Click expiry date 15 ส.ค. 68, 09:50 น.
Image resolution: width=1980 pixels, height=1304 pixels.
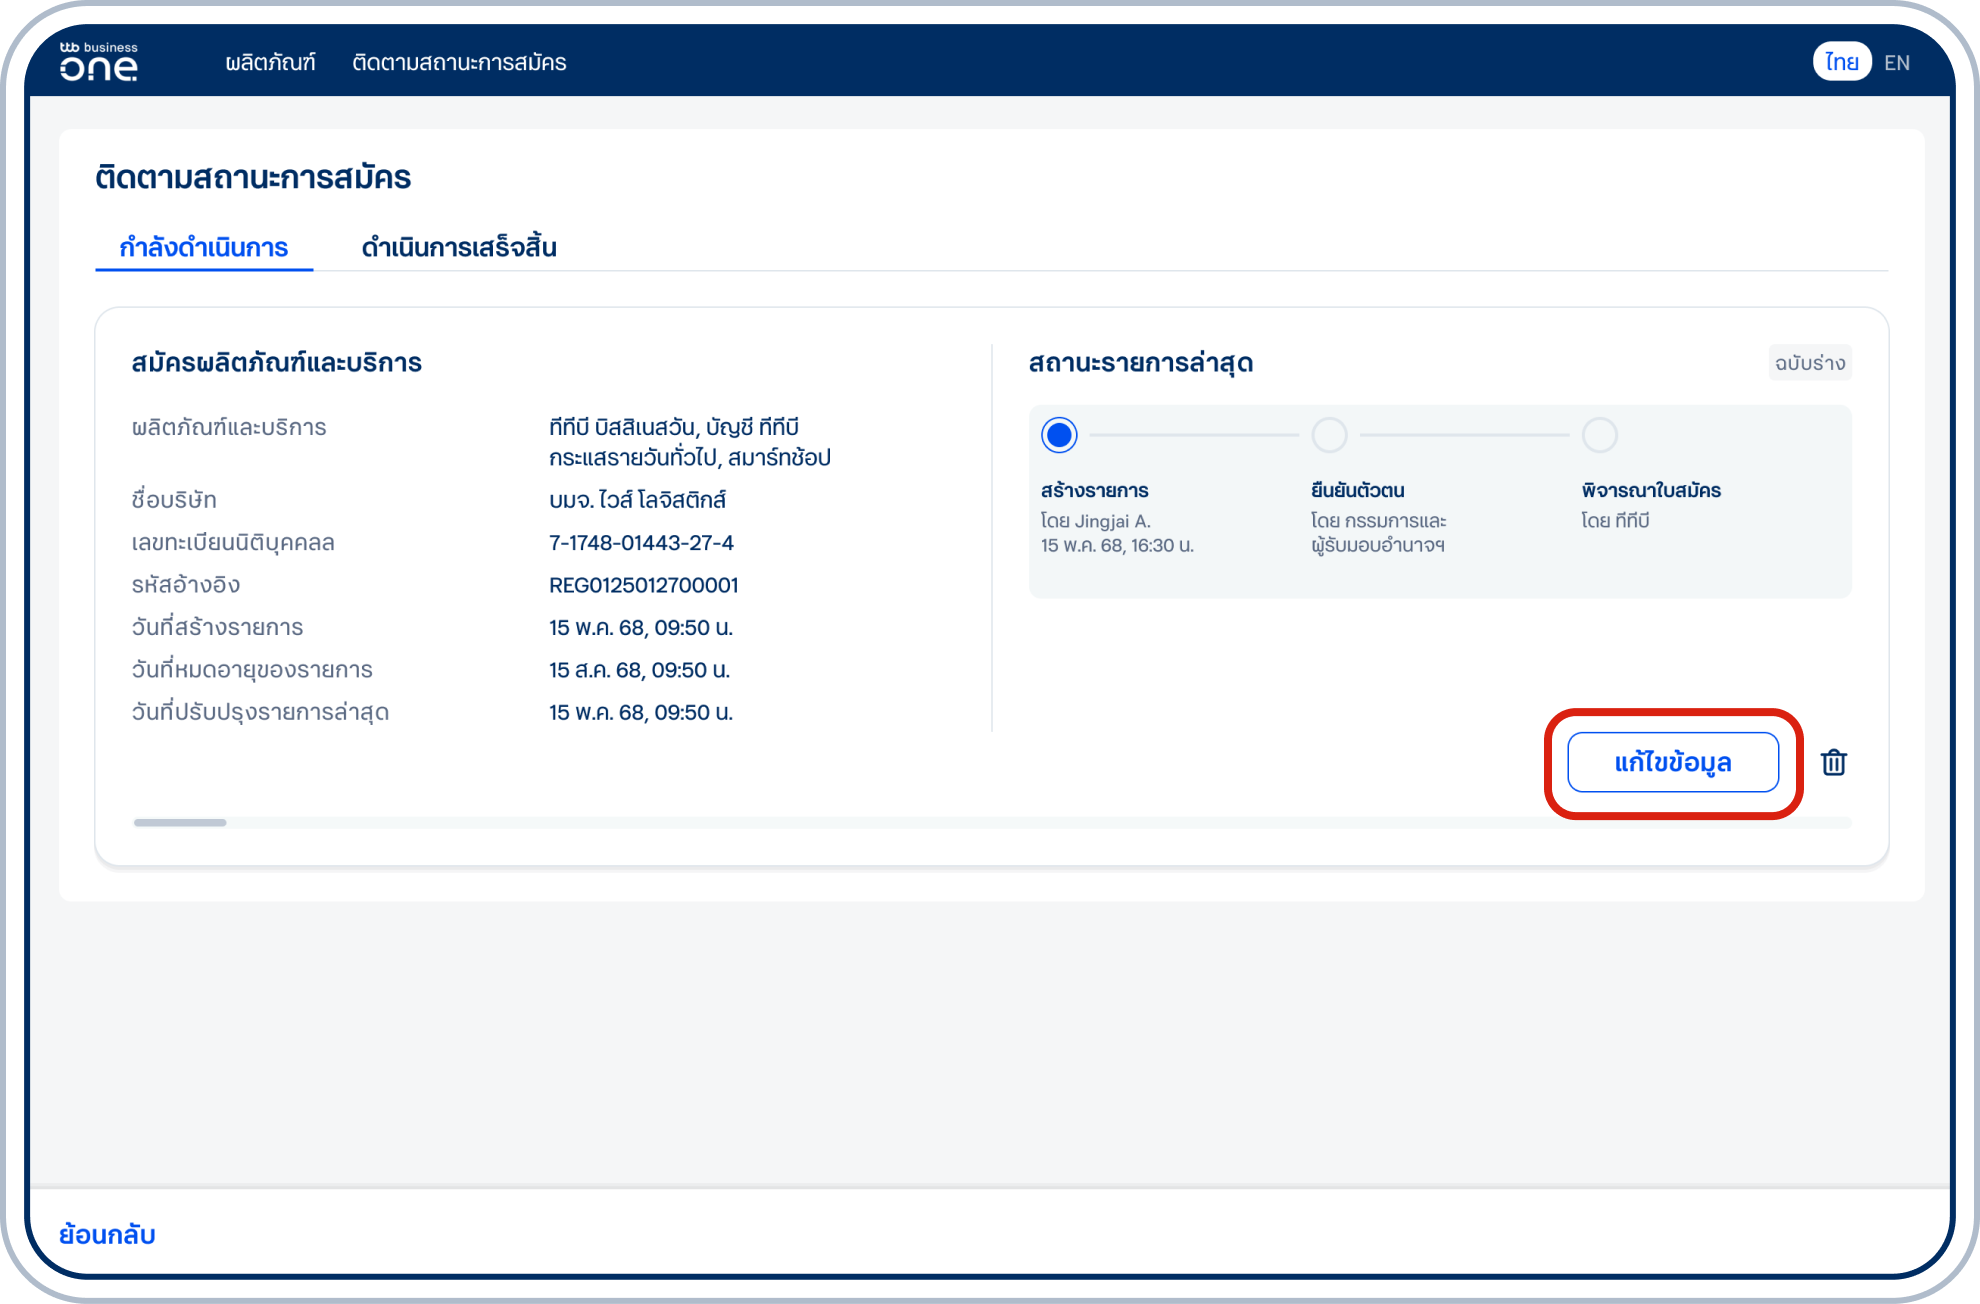tap(640, 670)
